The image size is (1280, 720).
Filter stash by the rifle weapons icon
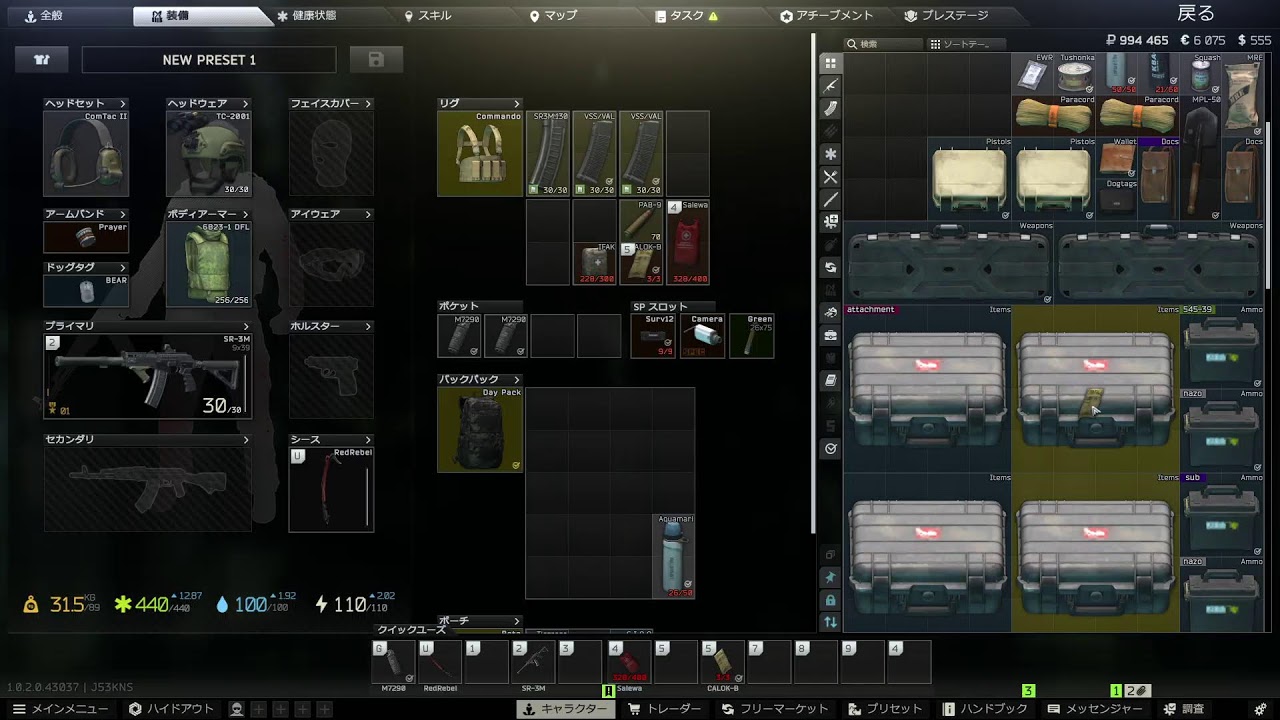click(x=830, y=86)
